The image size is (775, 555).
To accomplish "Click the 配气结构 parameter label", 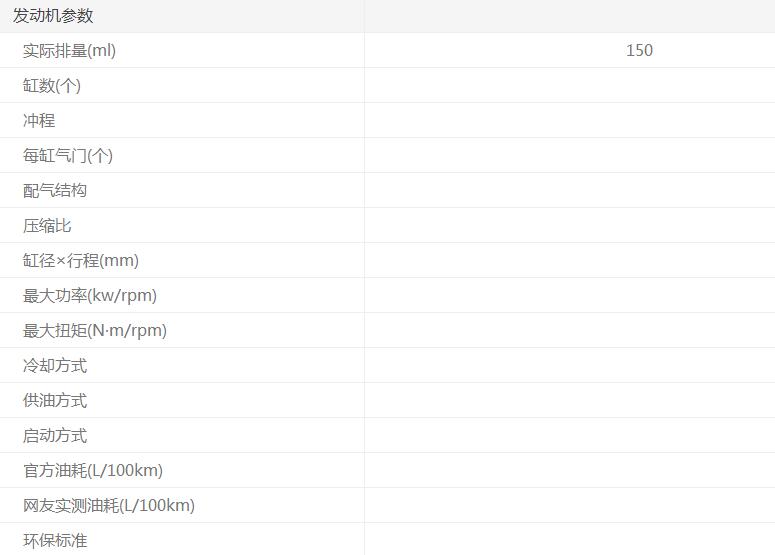I will pyautogui.click(x=55, y=190).
